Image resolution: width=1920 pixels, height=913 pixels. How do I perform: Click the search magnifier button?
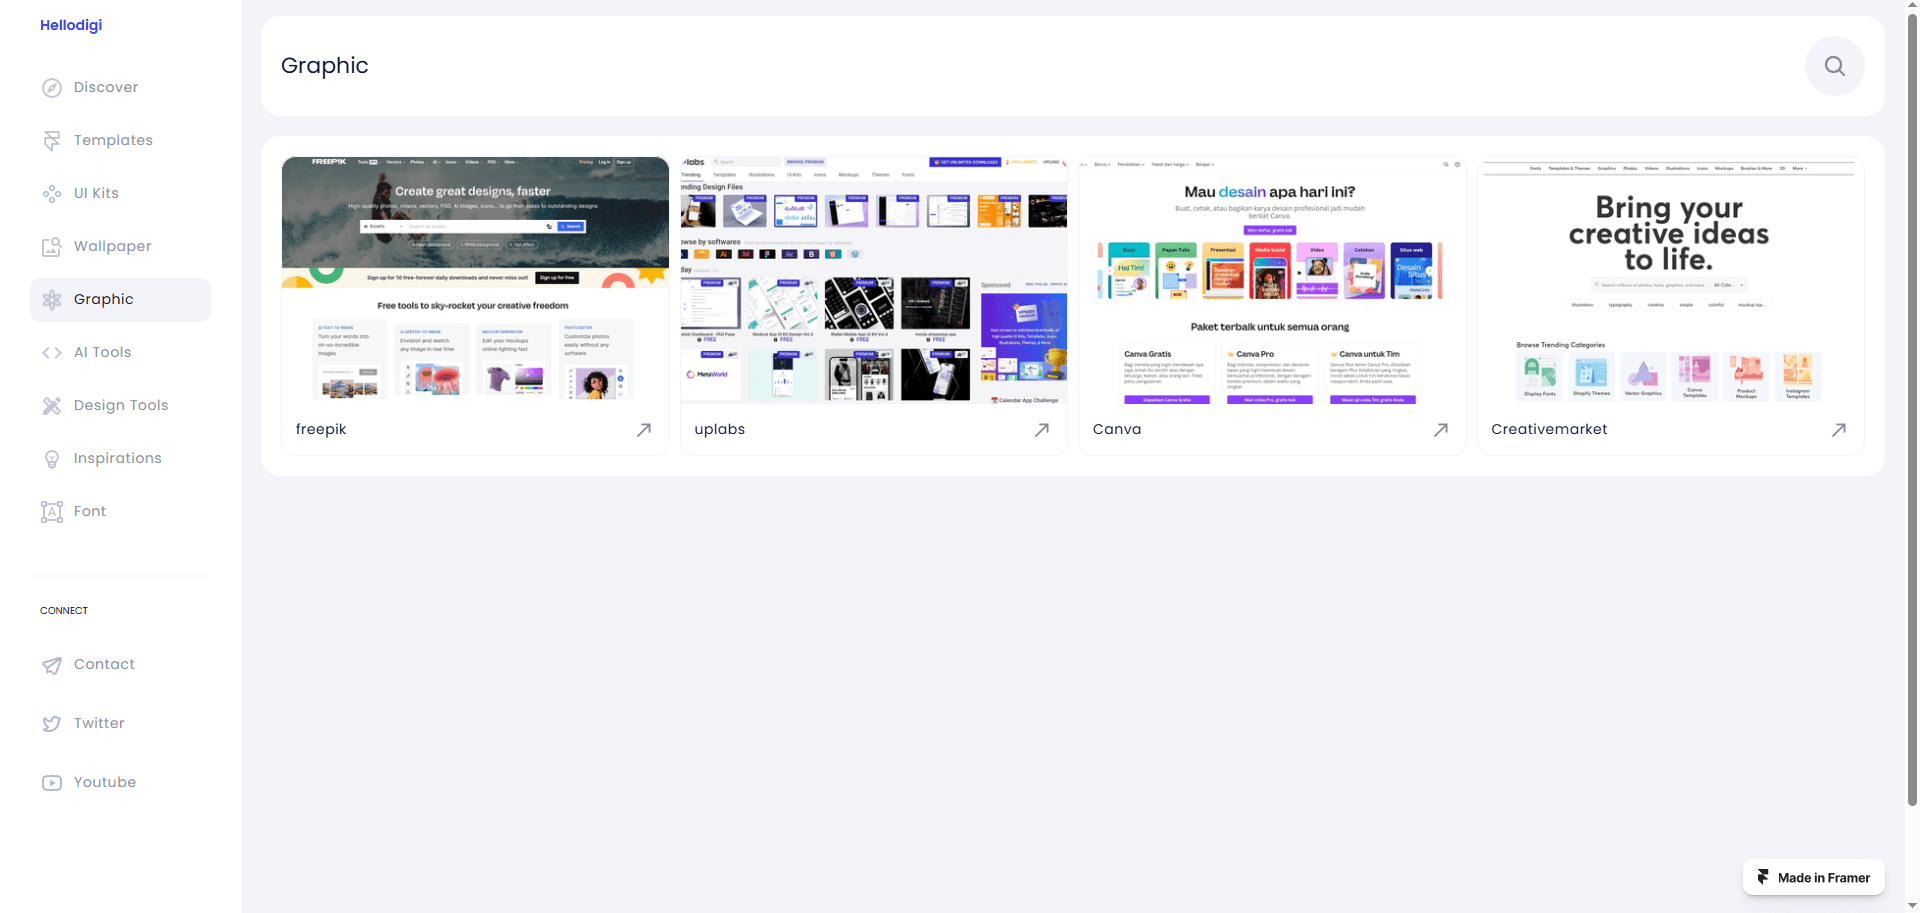[1834, 66]
